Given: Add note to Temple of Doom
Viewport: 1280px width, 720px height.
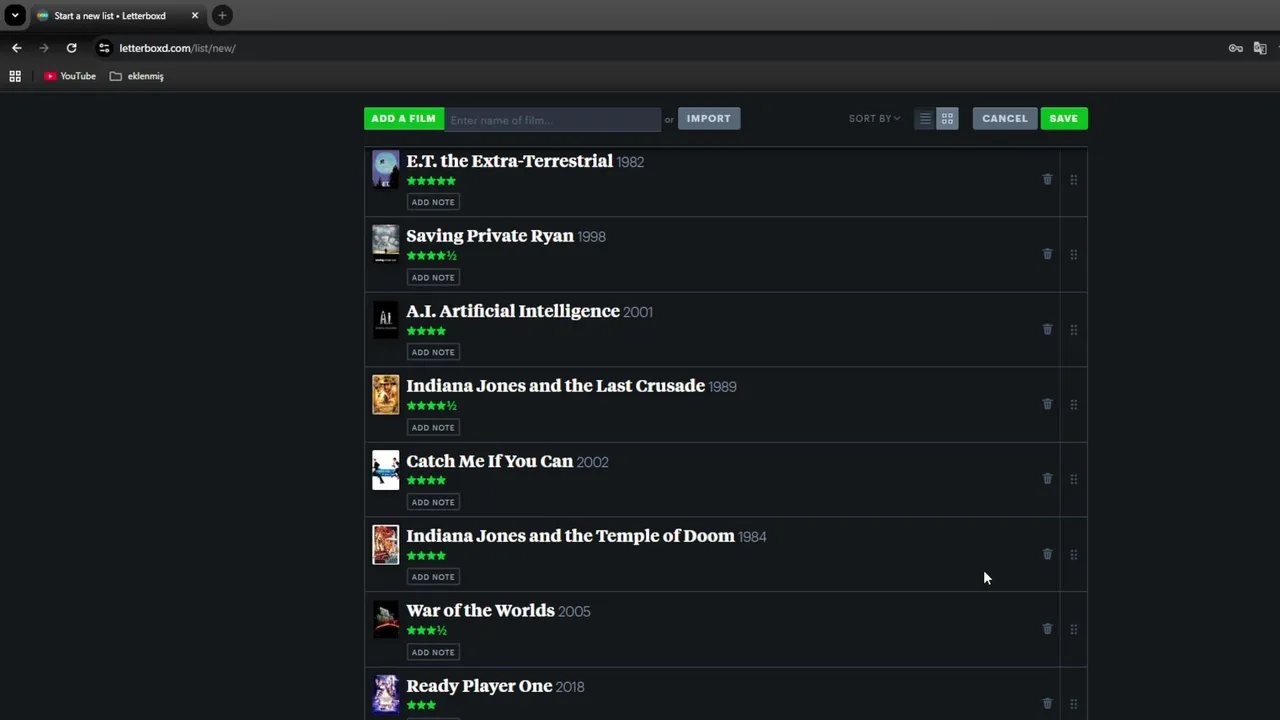Looking at the screenshot, I should (x=433, y=577).
